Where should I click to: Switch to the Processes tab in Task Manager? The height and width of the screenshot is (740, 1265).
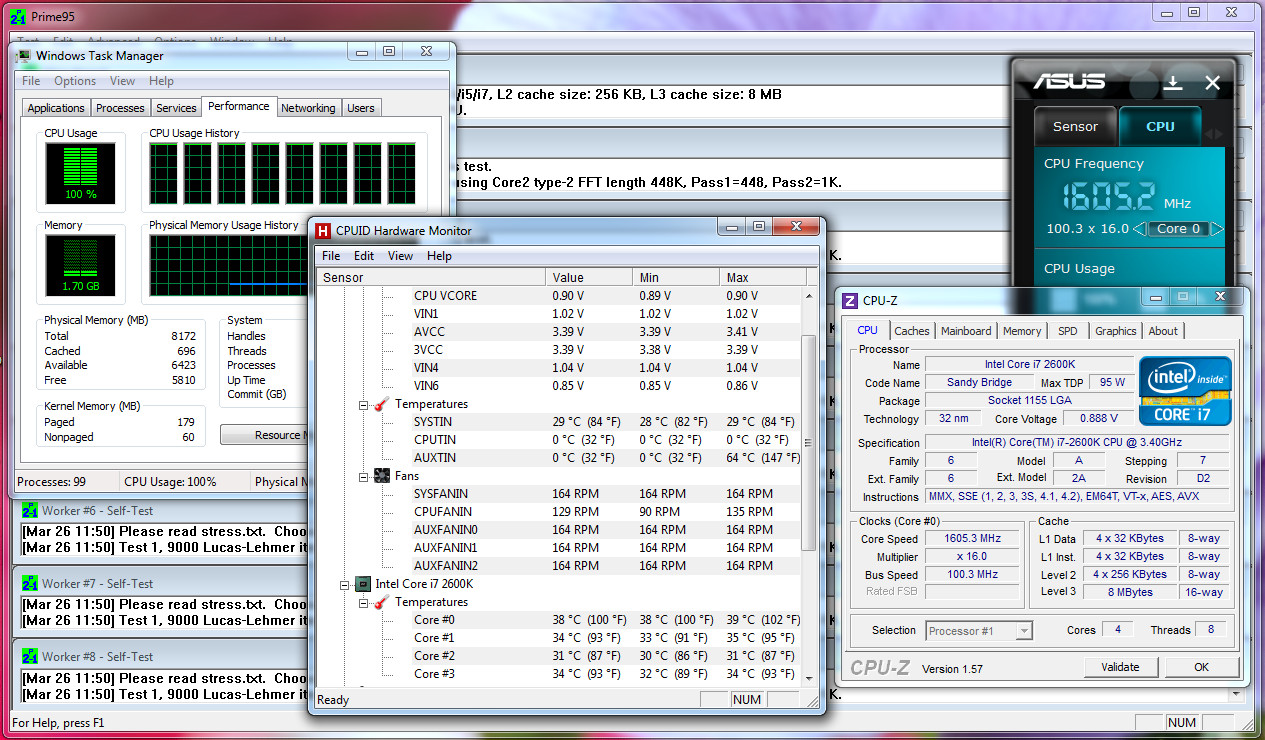coord(120,108)
